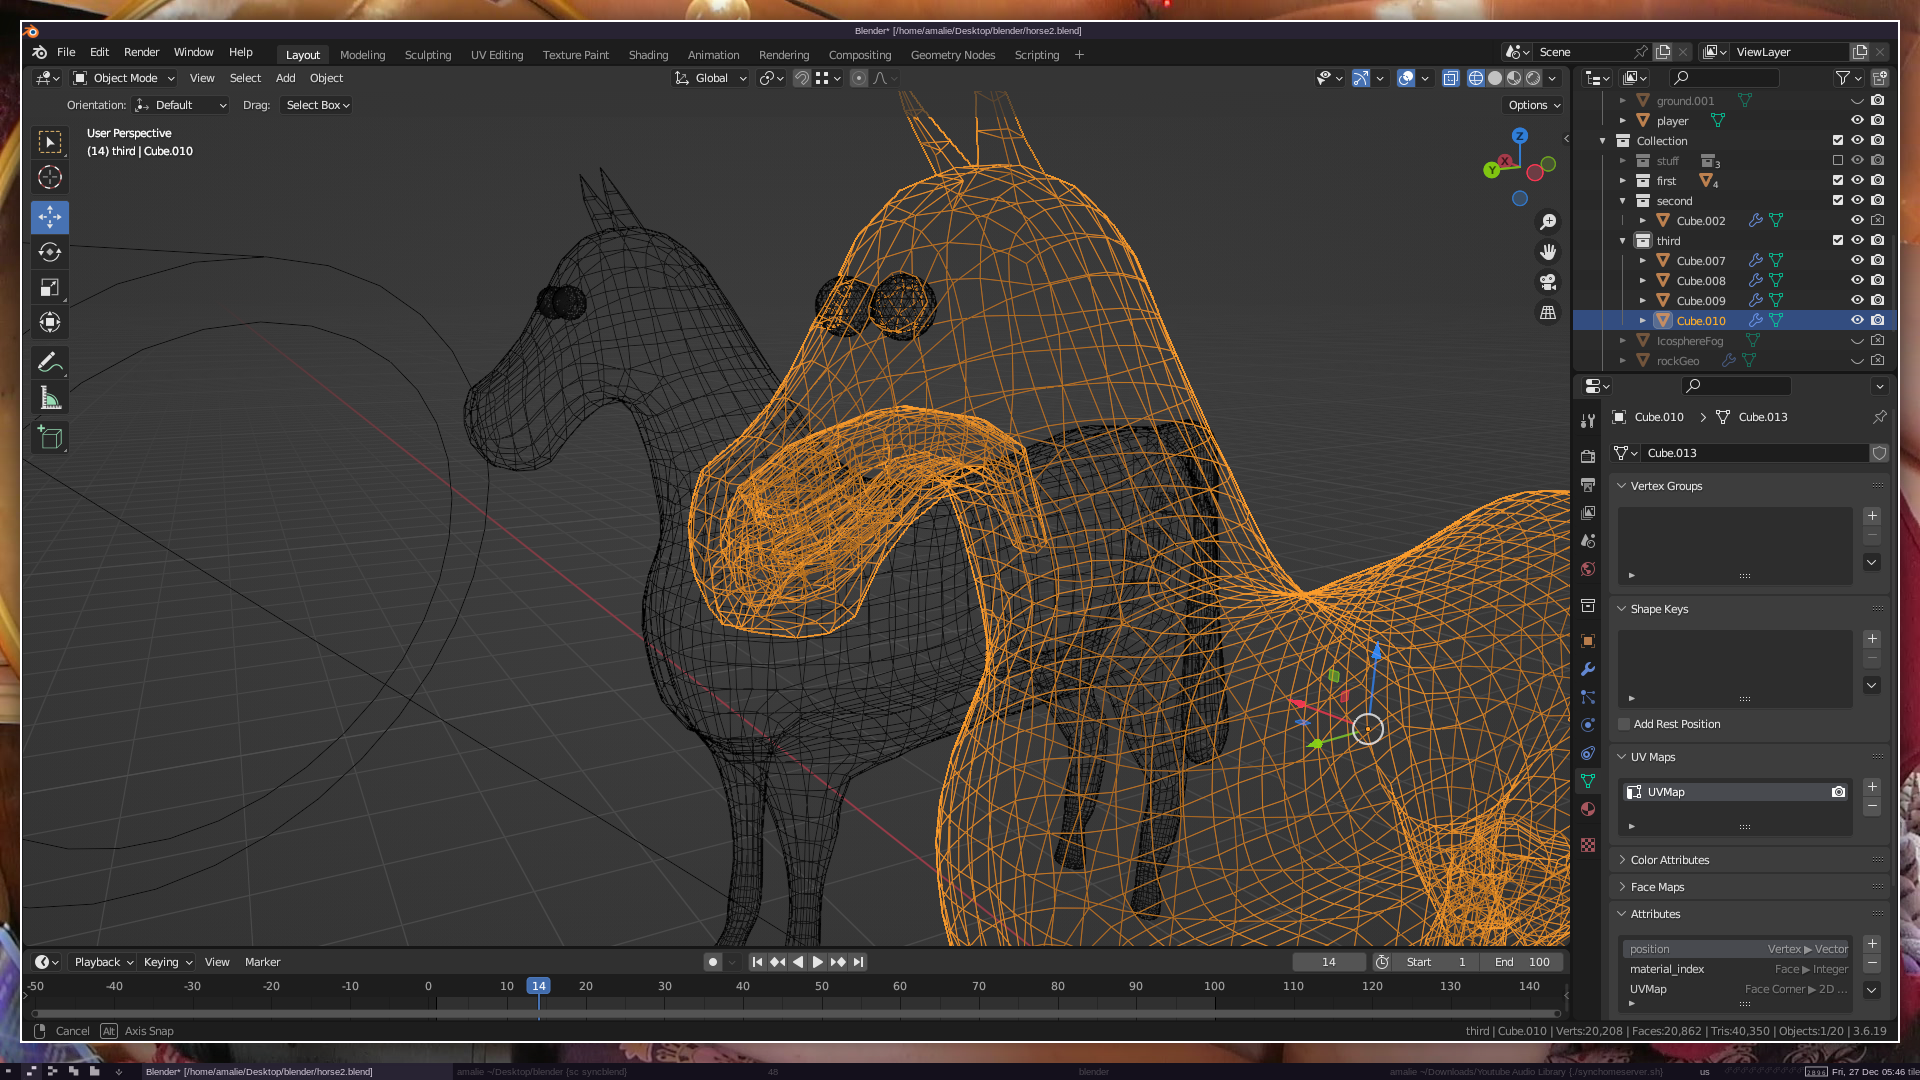Image resolution: width=1920 pixels, height=1080 pixels.
Task: Select the Add Cube tool
Action: tap(49, 438)
